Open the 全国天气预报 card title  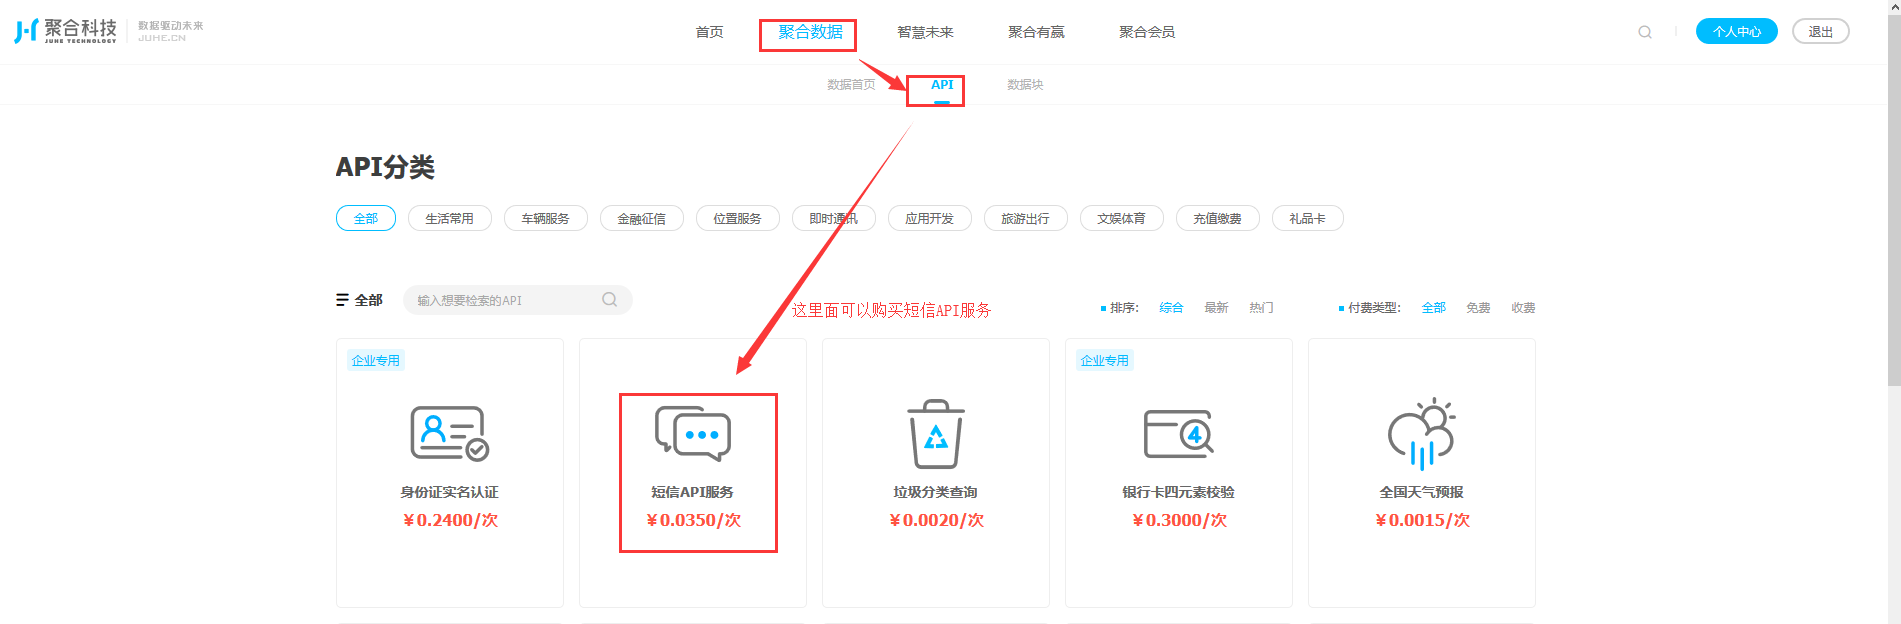point(1422,492)
